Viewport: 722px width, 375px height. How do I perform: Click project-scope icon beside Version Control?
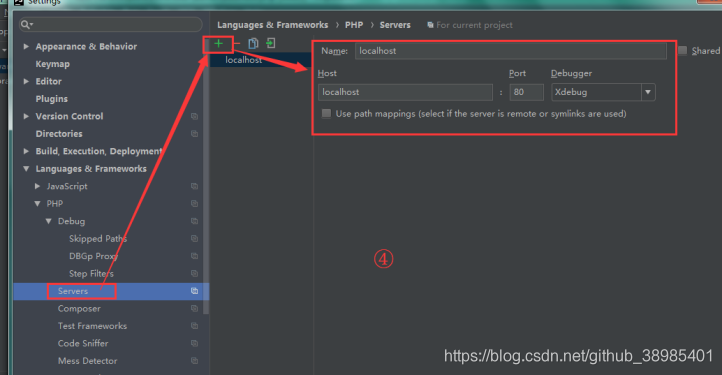click(x=194, y=117)
